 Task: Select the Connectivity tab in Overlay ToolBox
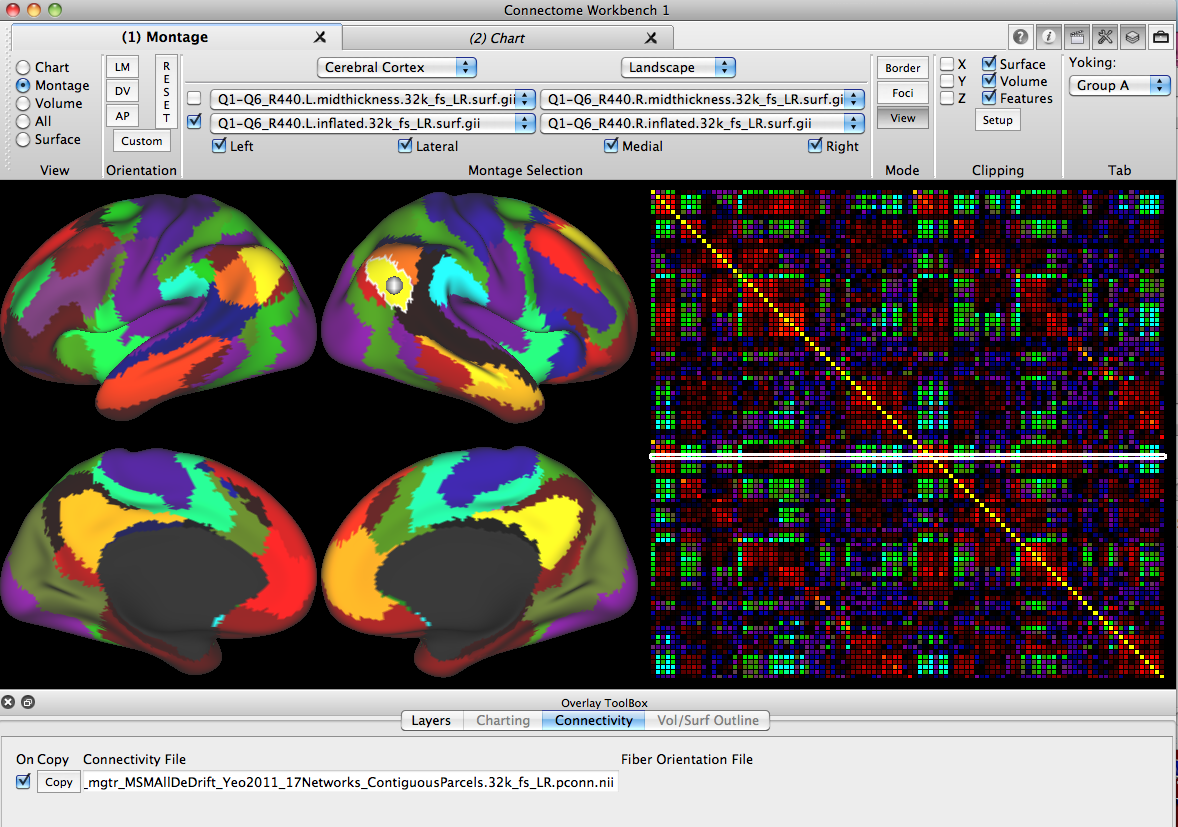[594, 720]
